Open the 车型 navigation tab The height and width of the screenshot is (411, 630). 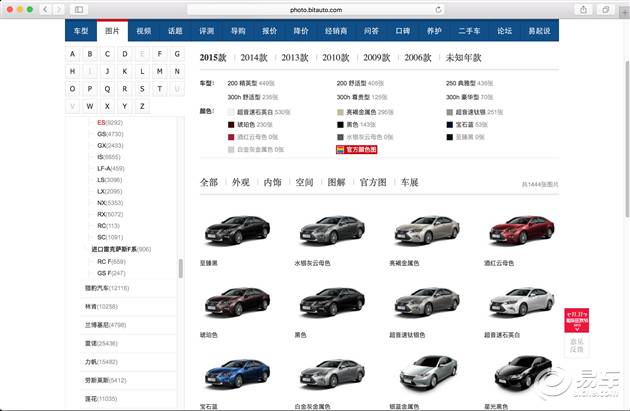click(x=81, y=31)
